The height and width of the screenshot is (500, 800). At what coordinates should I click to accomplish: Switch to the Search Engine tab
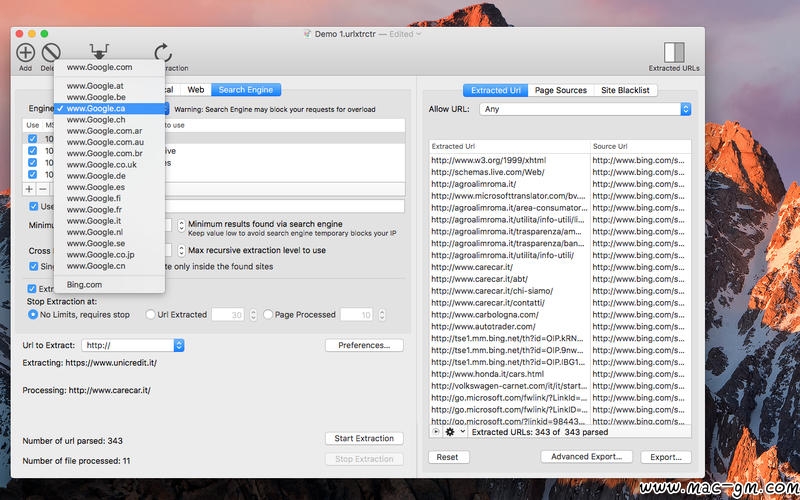tap(246, 90)
